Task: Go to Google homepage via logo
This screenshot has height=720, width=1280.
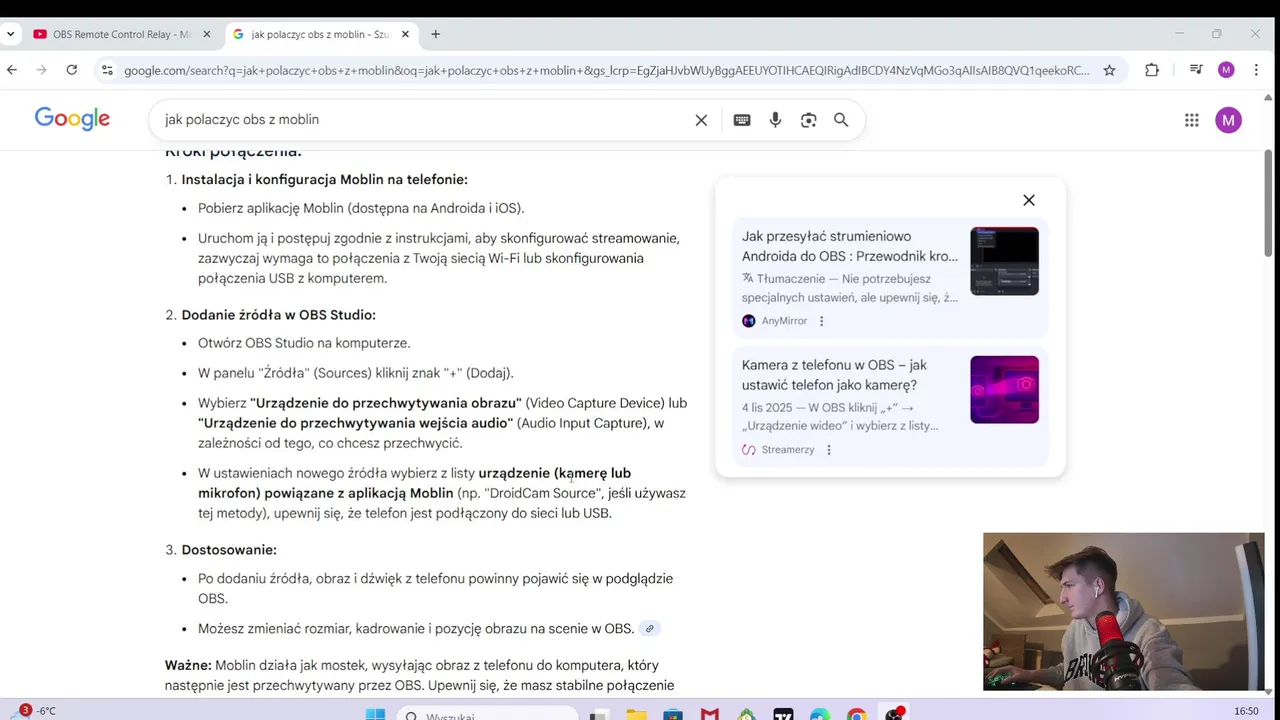Action: tap(72, 119)
